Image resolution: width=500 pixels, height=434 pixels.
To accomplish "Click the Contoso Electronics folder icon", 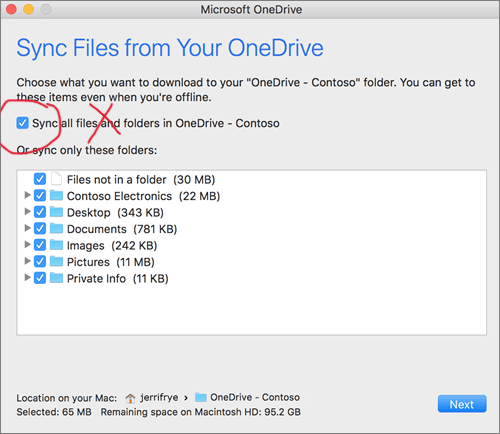I will pyautogui.click(x=56, y=195).
